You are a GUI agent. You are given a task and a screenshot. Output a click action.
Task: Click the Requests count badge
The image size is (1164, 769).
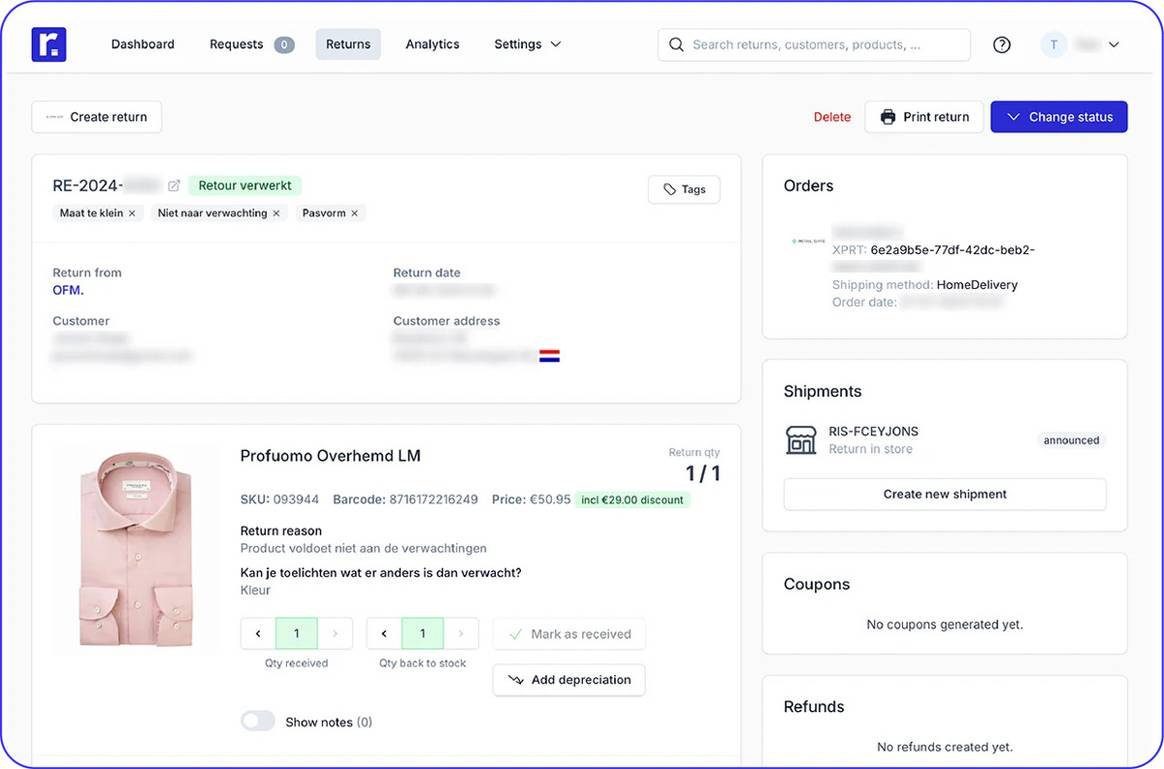(x=284, y=45)
